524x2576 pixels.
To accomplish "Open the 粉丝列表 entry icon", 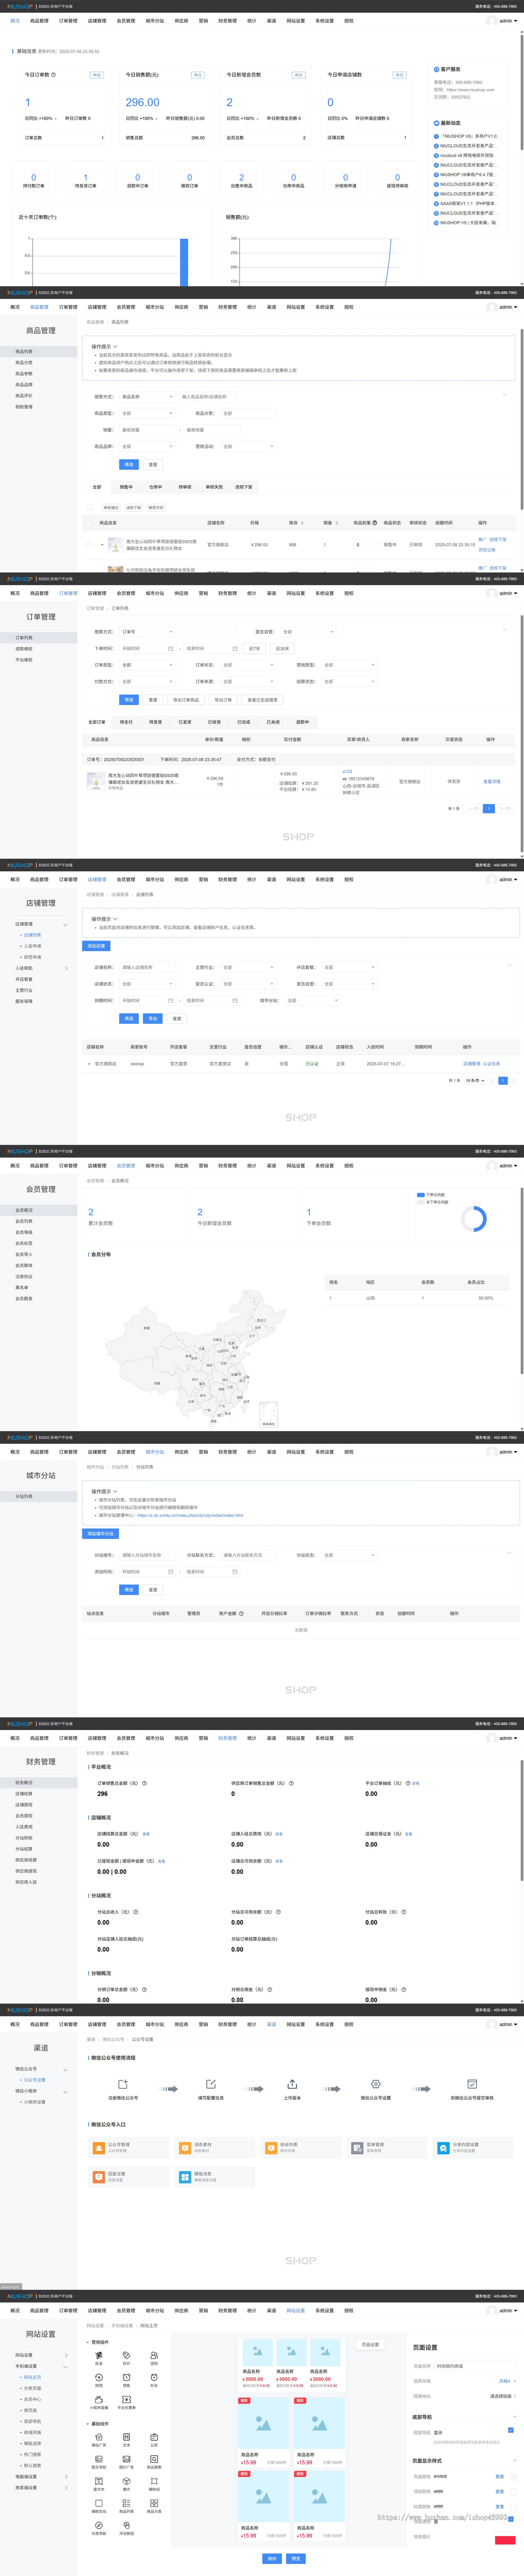I will pos(271,2148).
